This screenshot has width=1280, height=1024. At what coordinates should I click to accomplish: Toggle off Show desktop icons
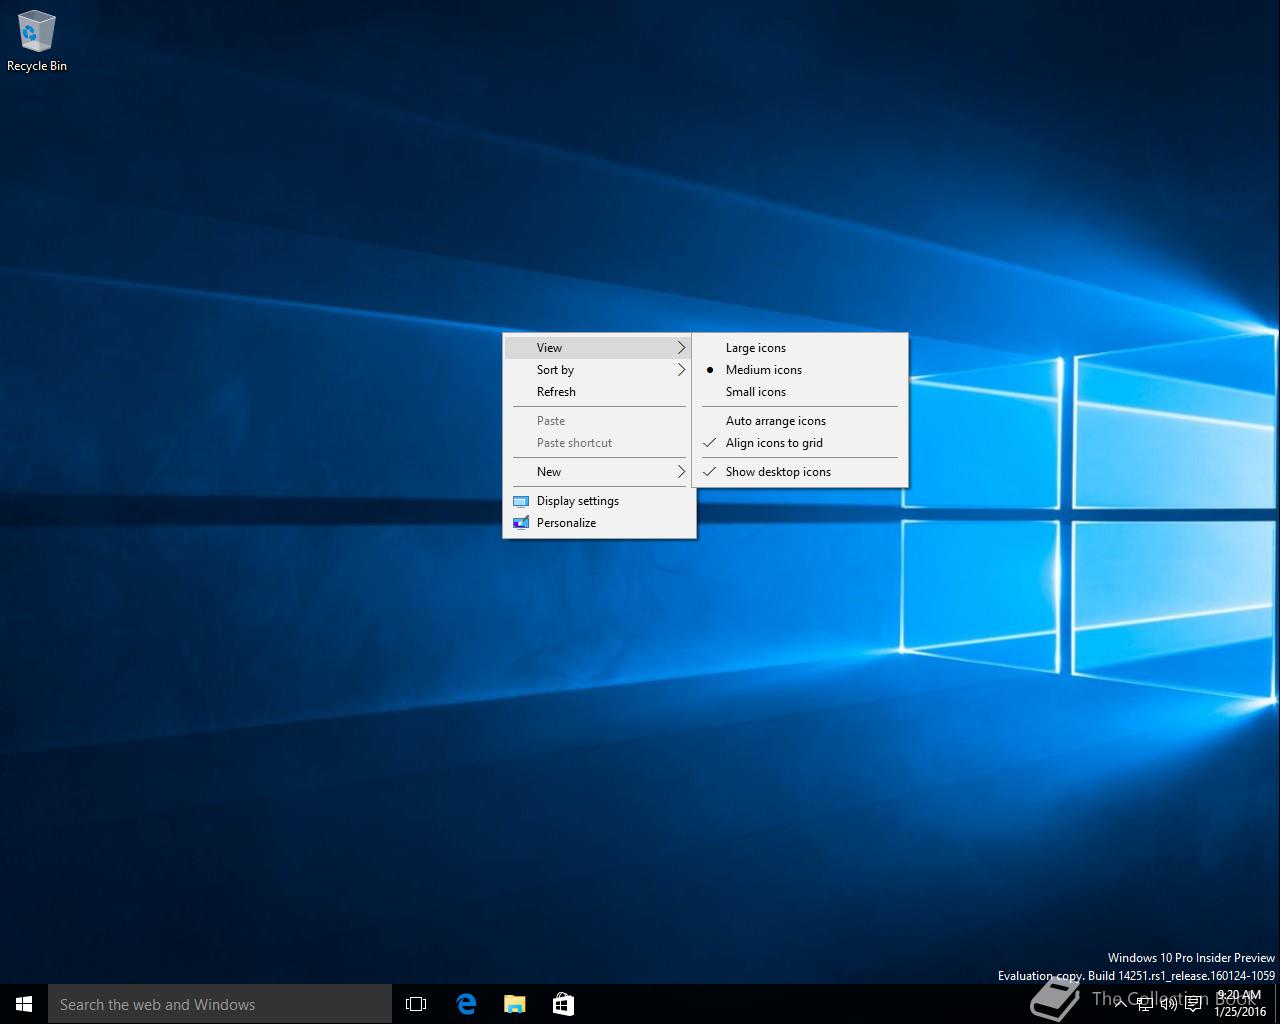[778, 472]
